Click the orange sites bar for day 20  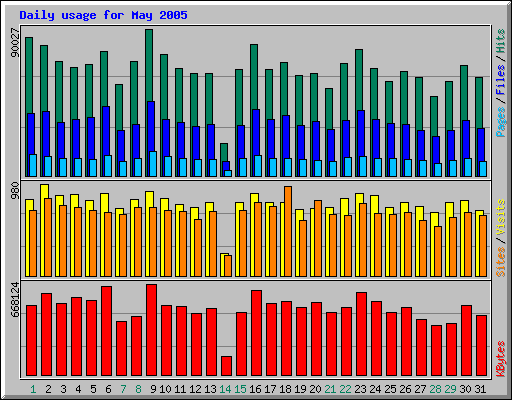pos(318,238)
